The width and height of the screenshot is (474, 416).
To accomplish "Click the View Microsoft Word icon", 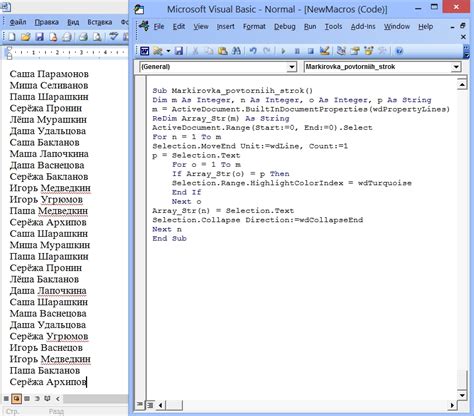I will click(145, 51).
